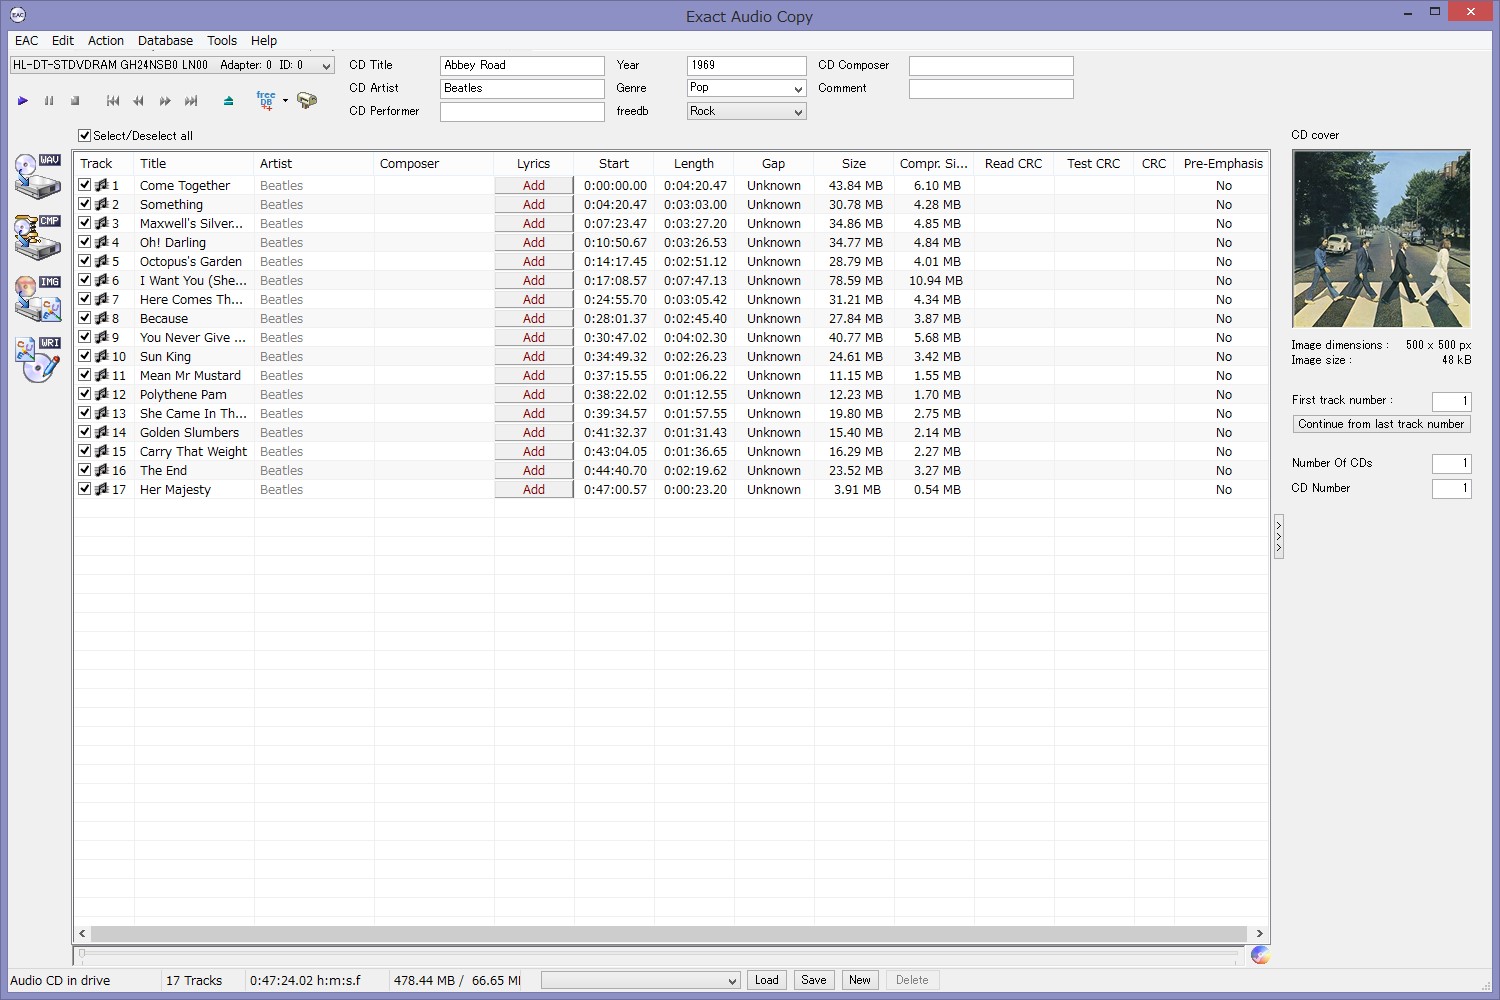1500x1000 pixels.
Task: Open the Action menu
Action: pos(106,41)
